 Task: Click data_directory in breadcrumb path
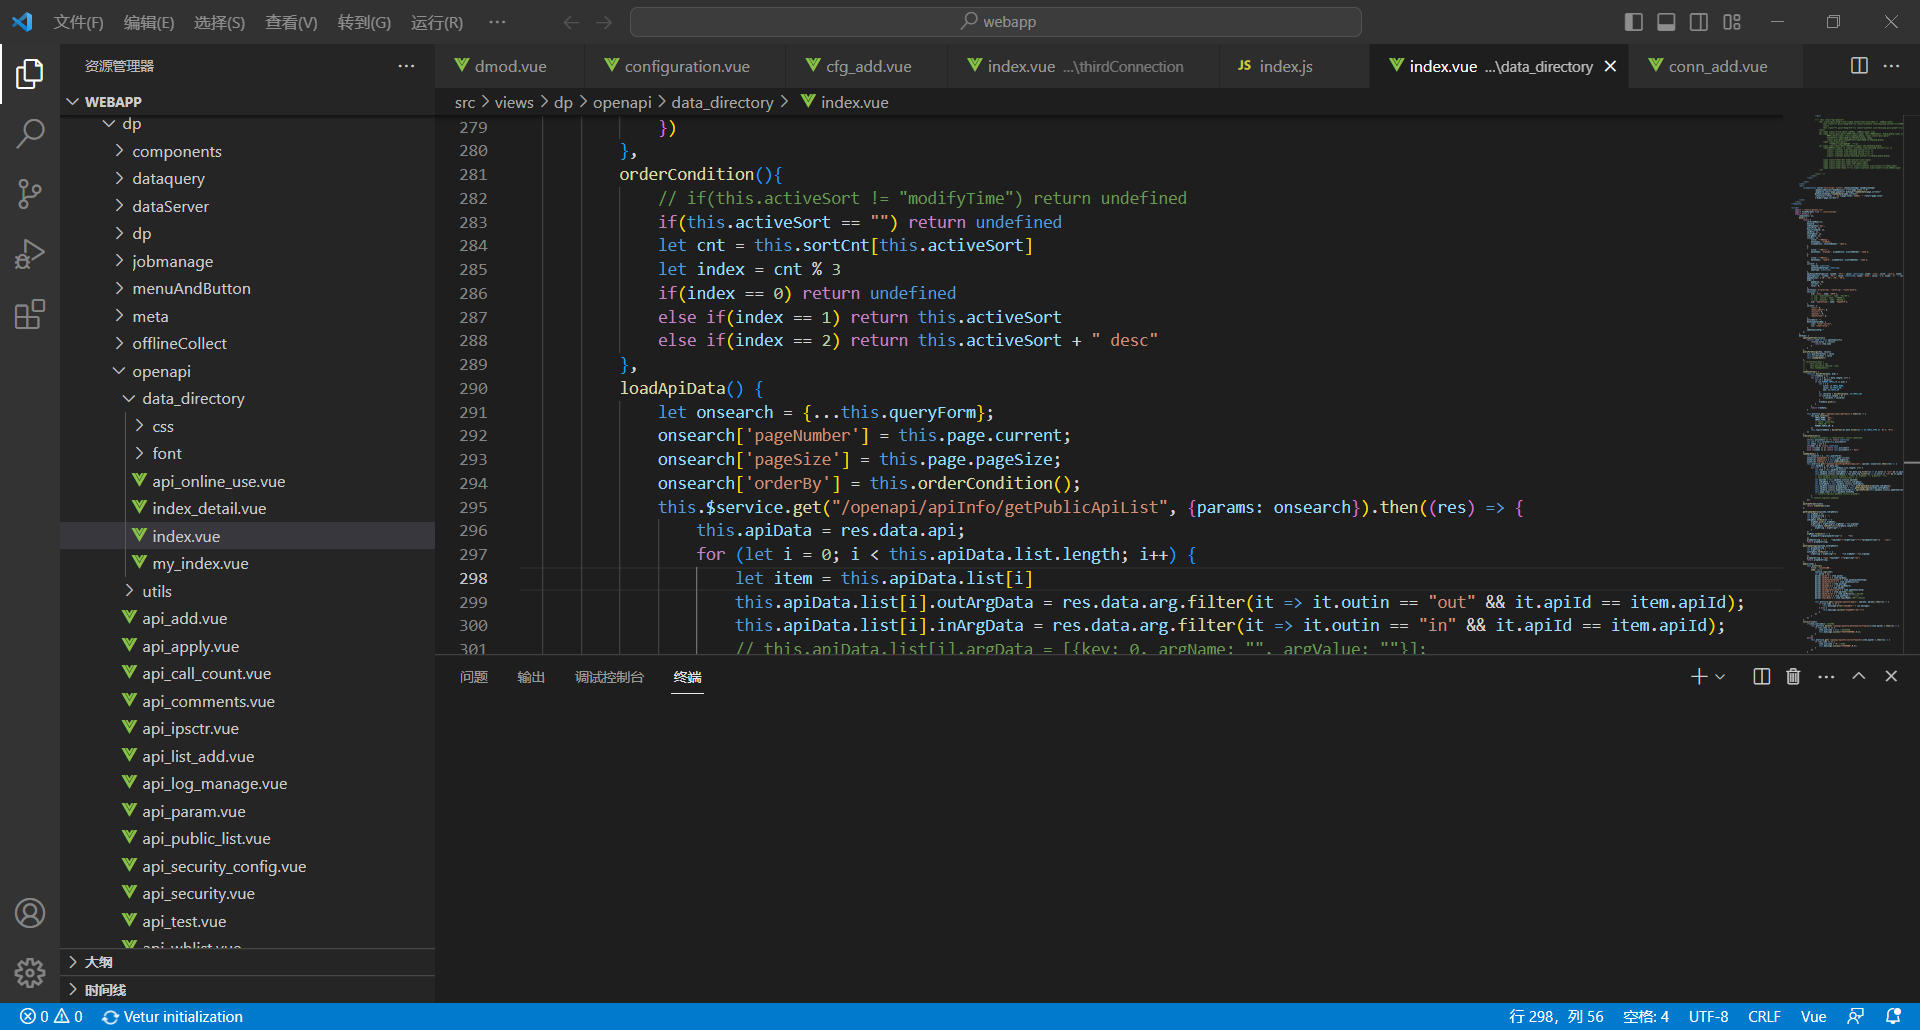coord(722,102)
